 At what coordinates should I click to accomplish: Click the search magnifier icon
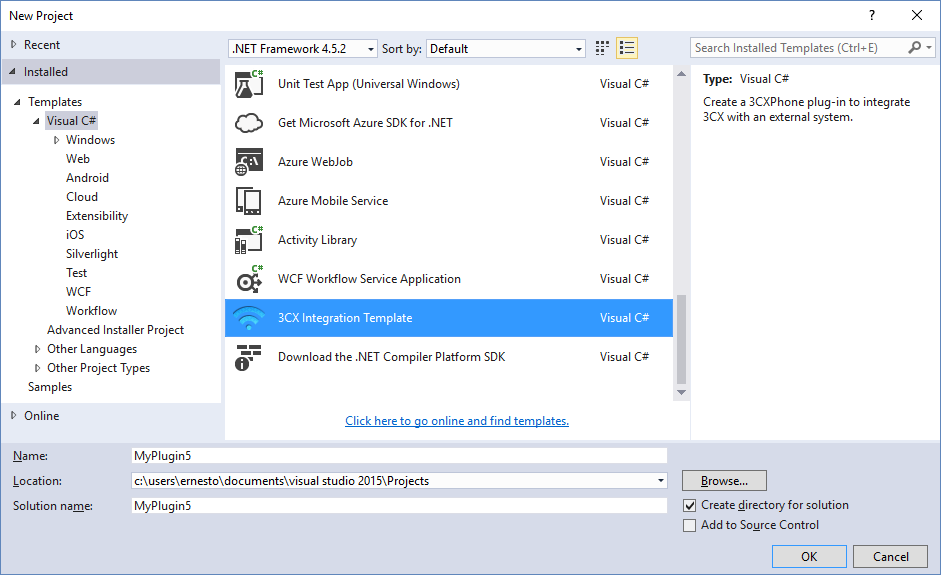pyautogui.click(x=915, y=47)
